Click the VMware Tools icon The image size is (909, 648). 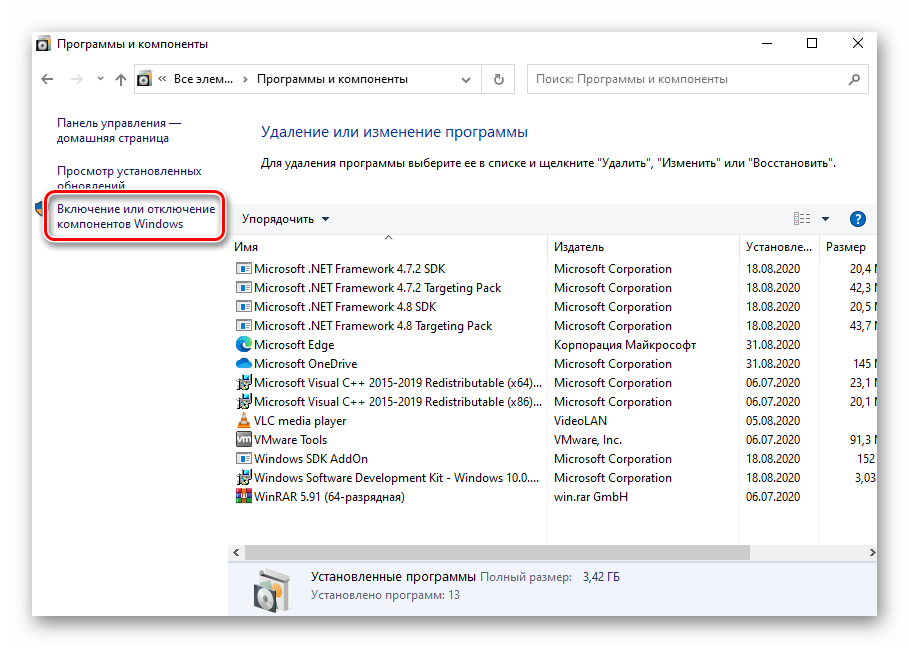(243, 439)
